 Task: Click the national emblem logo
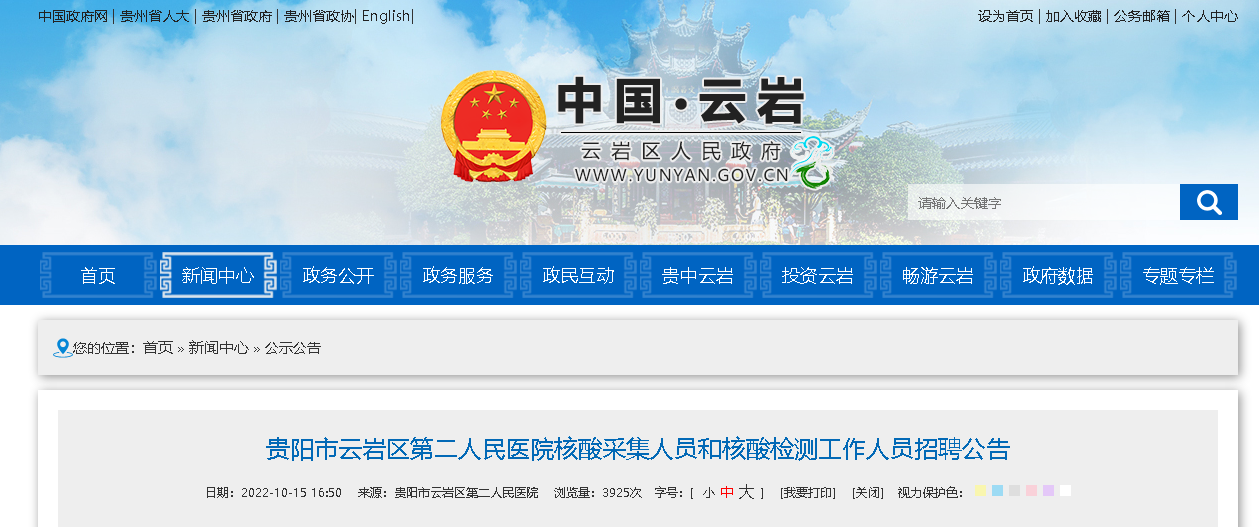[494, 128]
